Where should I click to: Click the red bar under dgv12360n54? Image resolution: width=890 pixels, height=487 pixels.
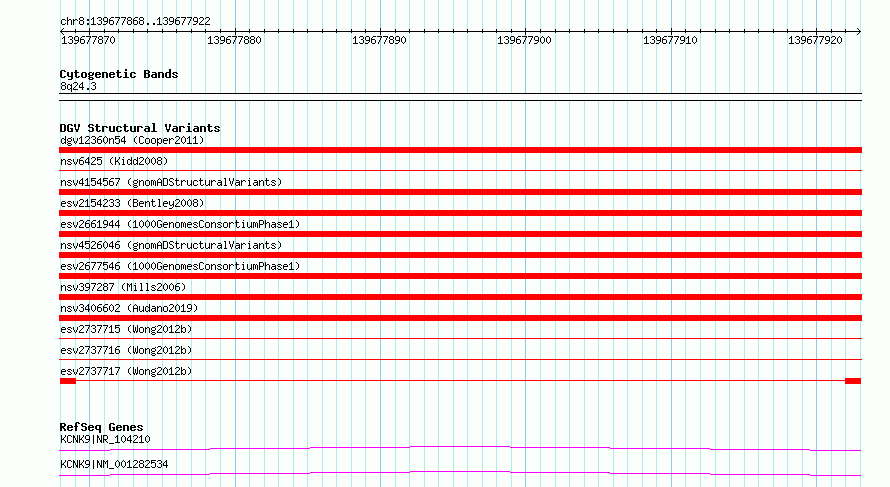(x=460, y=150)
